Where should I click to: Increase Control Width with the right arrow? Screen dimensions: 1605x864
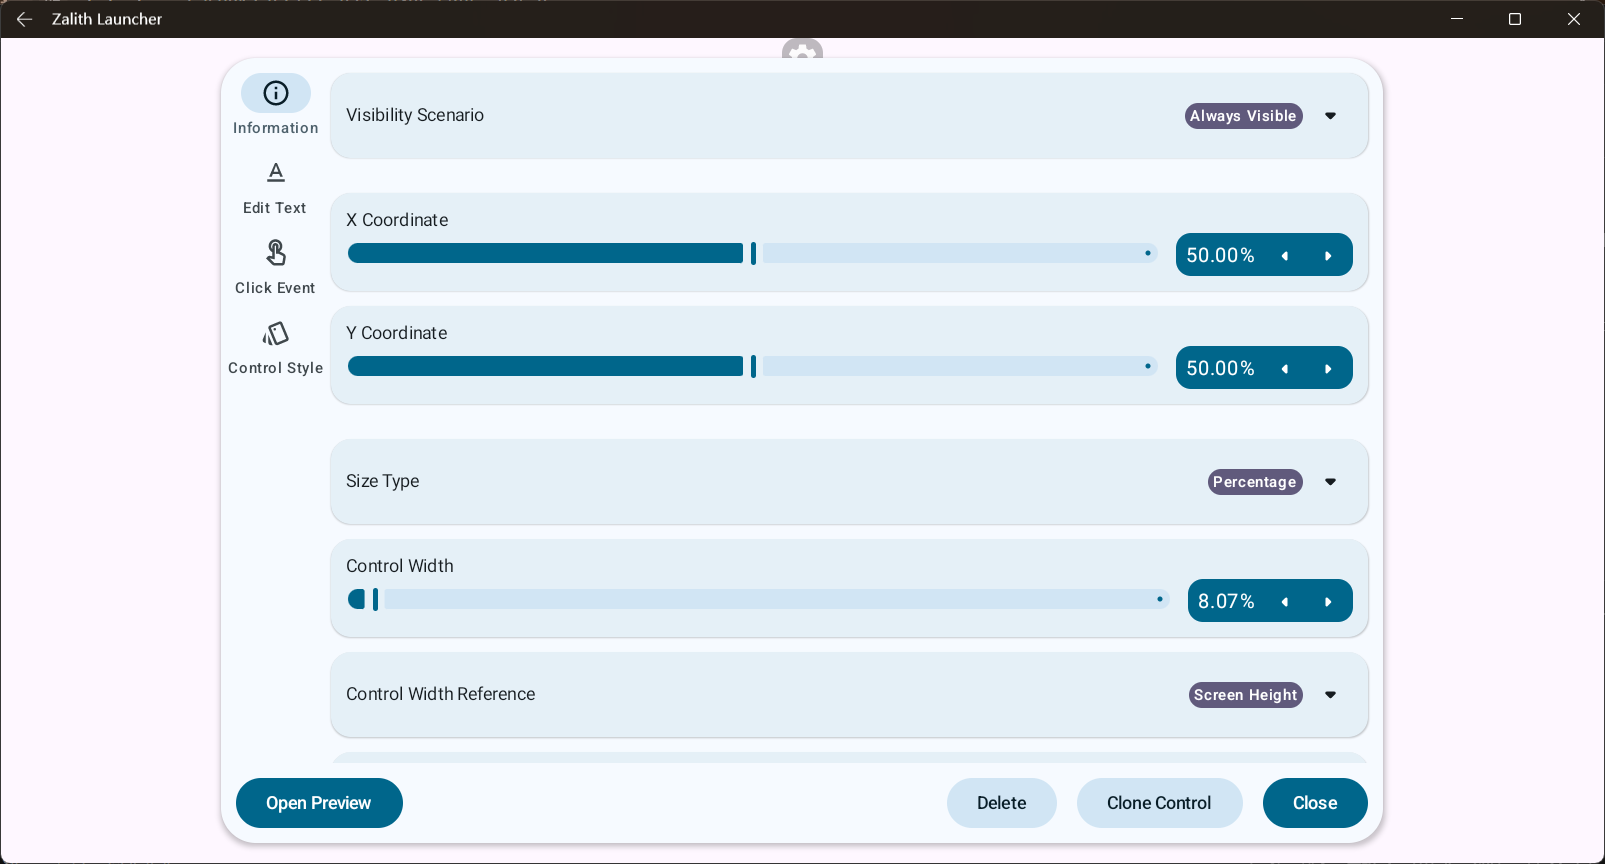click(1328, 602)
